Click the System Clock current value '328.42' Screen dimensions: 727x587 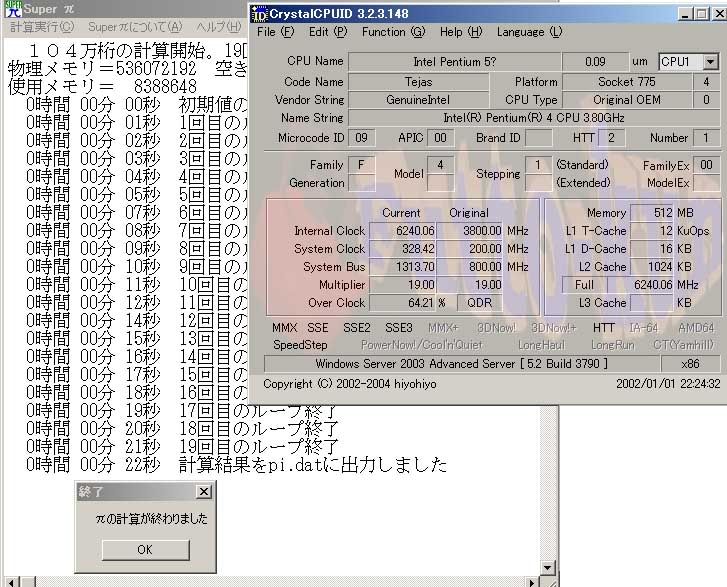pyautogui.click(x=402, y=249)
